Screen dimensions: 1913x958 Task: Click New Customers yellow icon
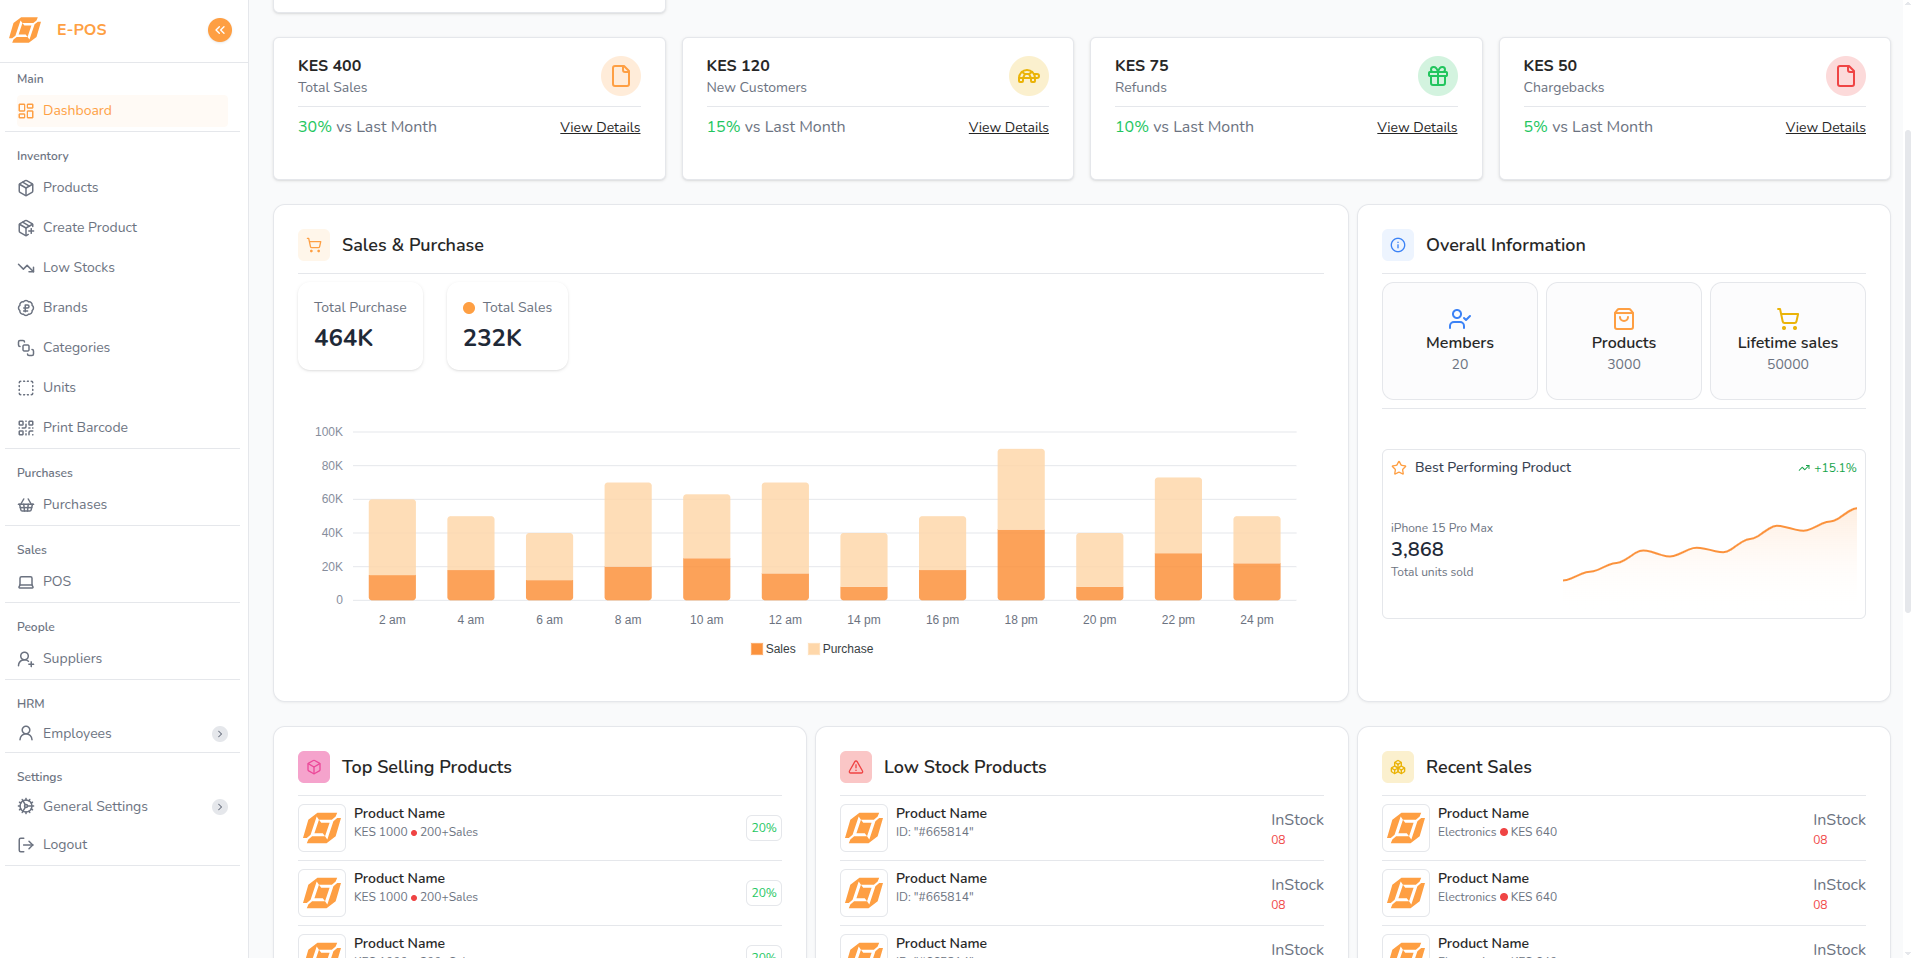tap(1029, 76)
